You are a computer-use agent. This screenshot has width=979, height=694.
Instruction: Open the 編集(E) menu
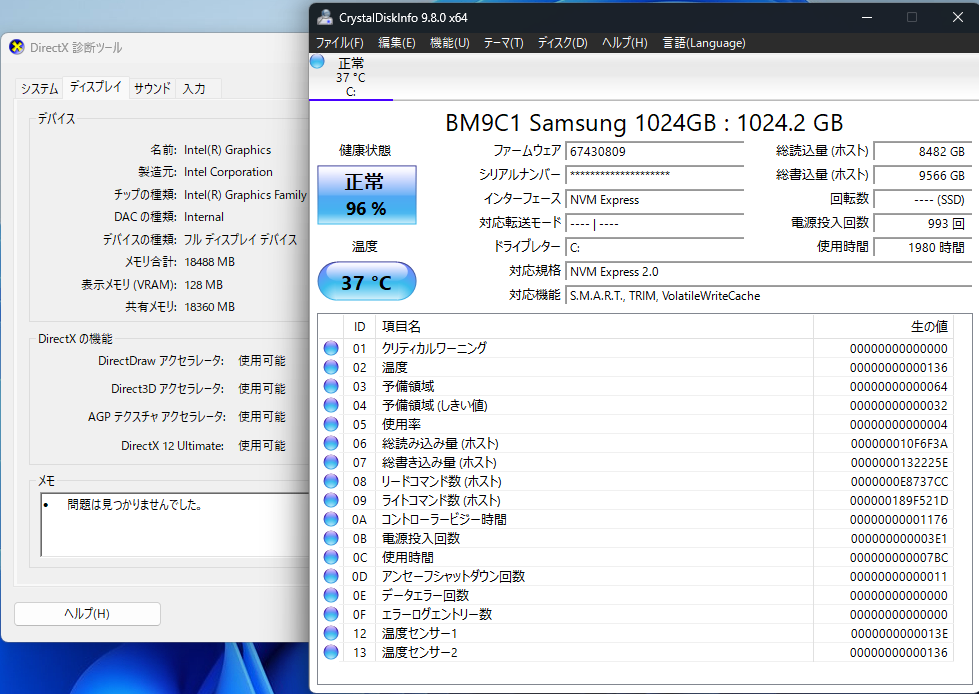click(x=397, y=43)
